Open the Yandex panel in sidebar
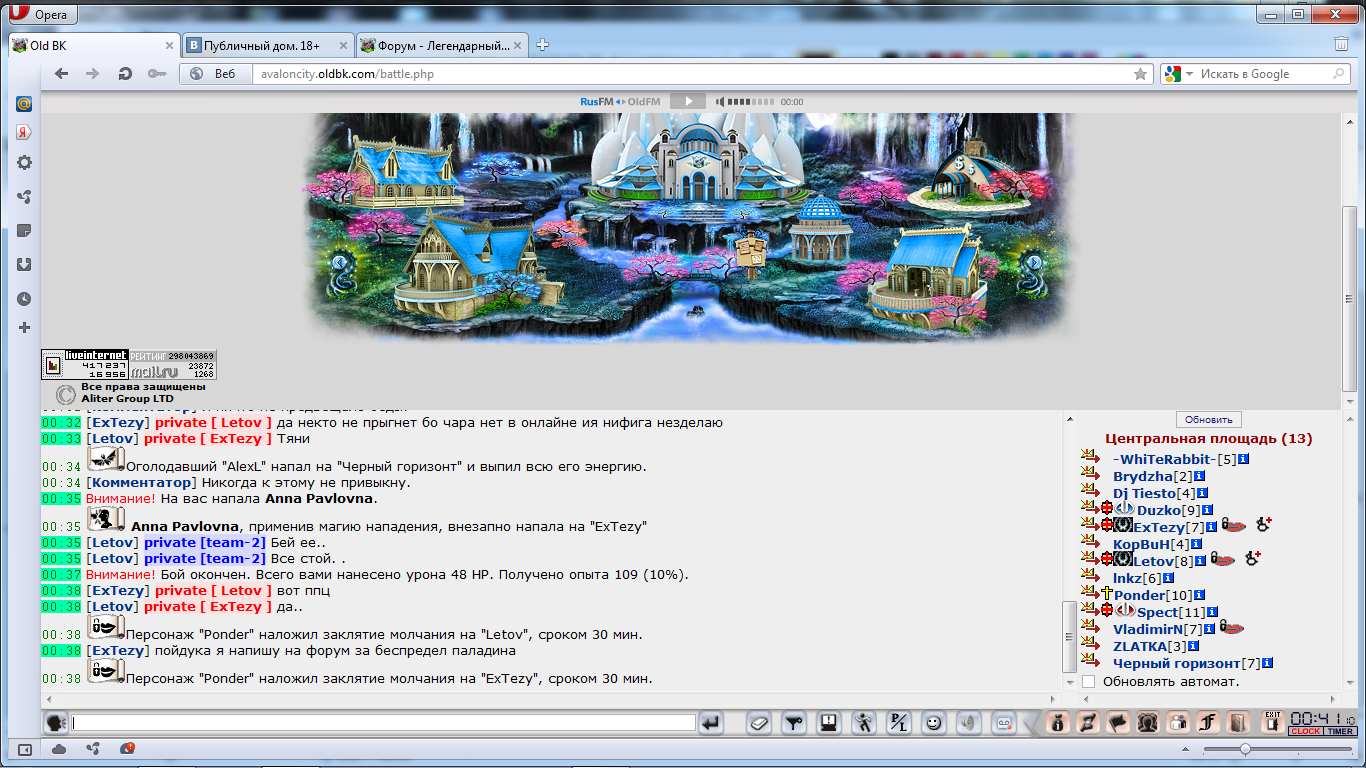1366x768 pixels. (24, 132)
